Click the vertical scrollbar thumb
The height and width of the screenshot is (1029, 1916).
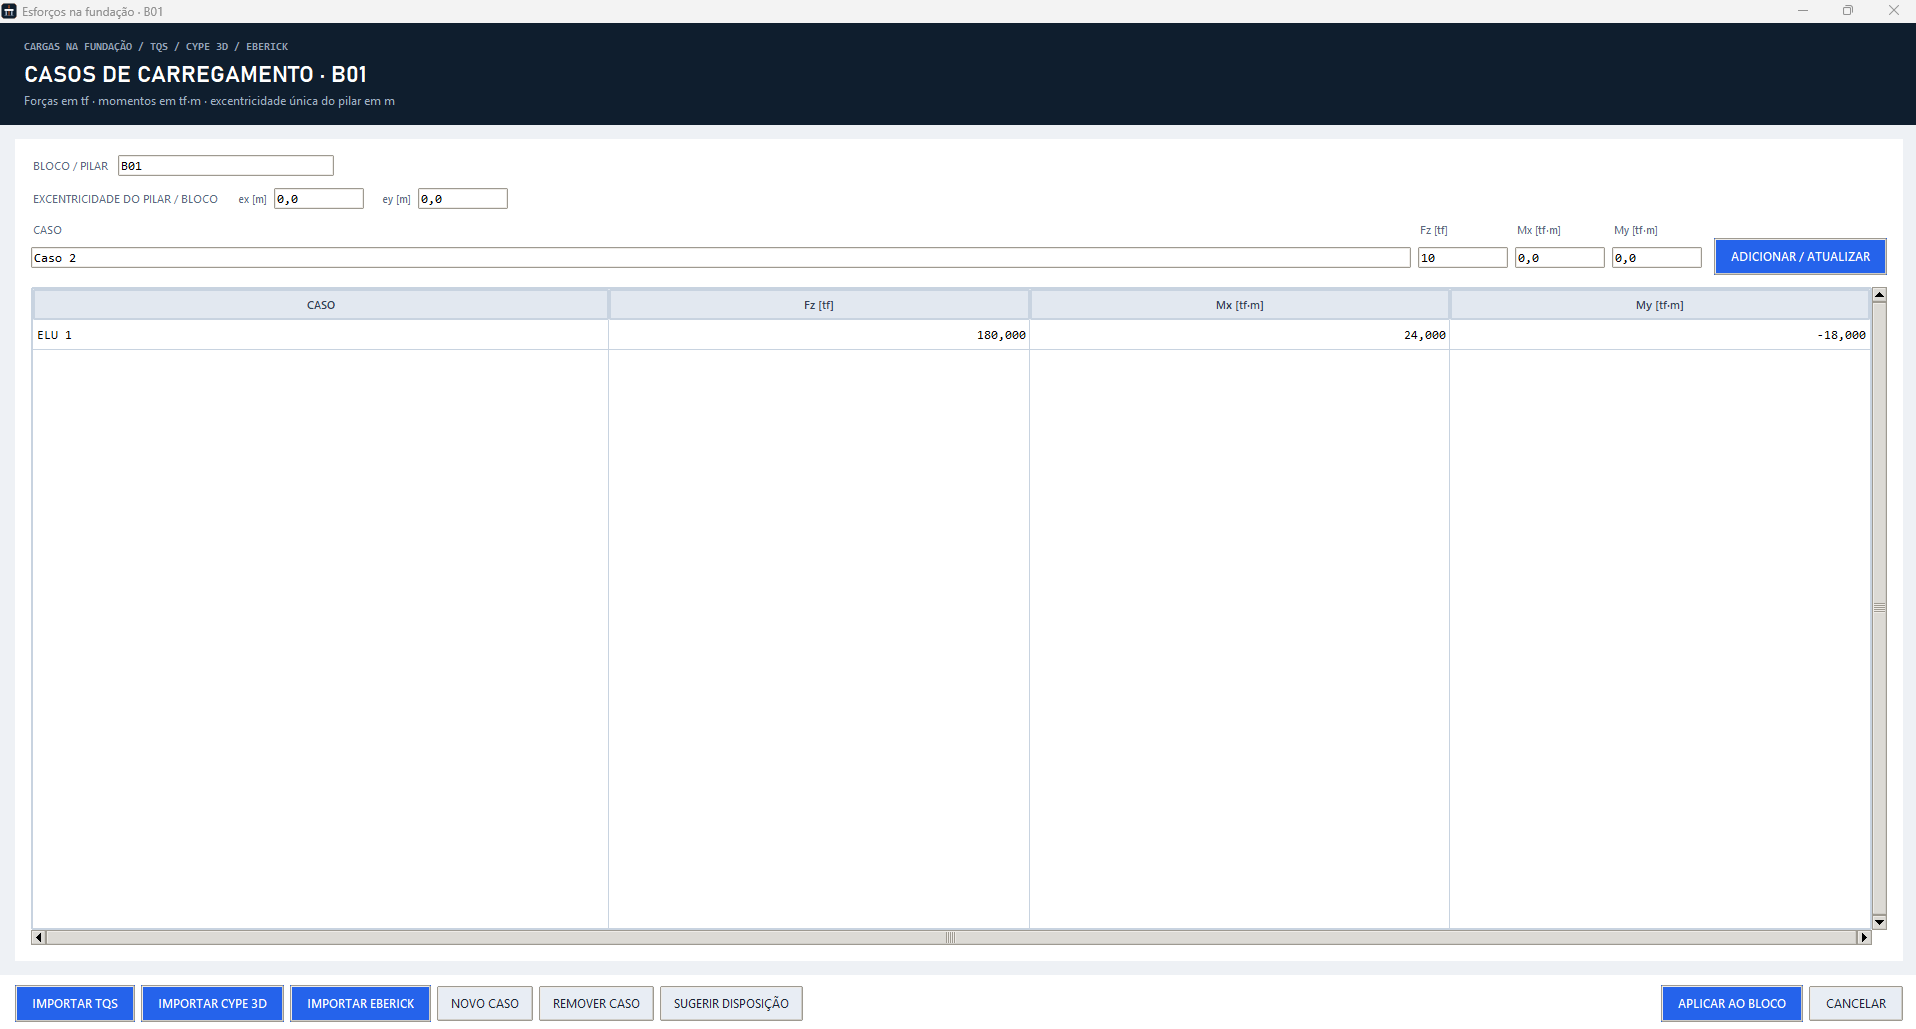click(1879, 608)
